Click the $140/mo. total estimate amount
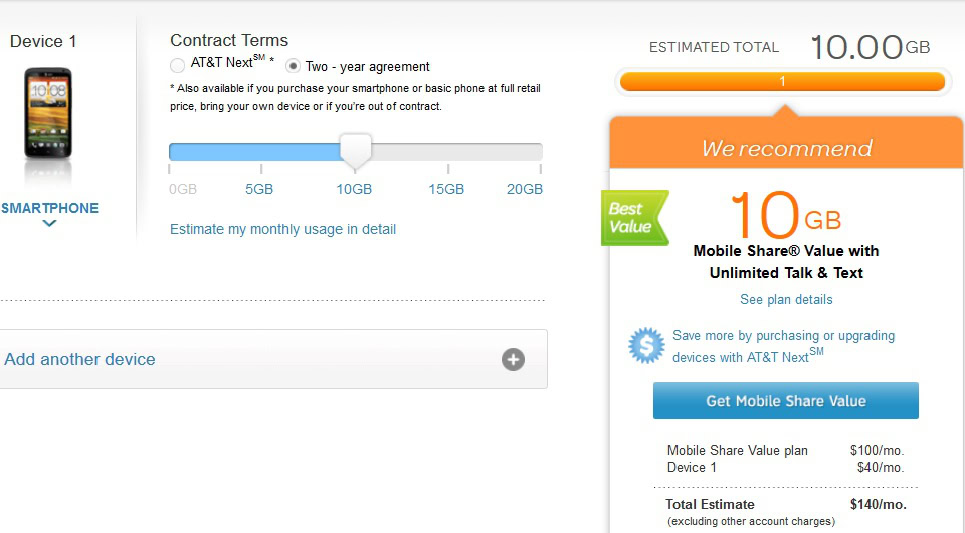The width and height of the screenshot is (965, 533). 878,505
